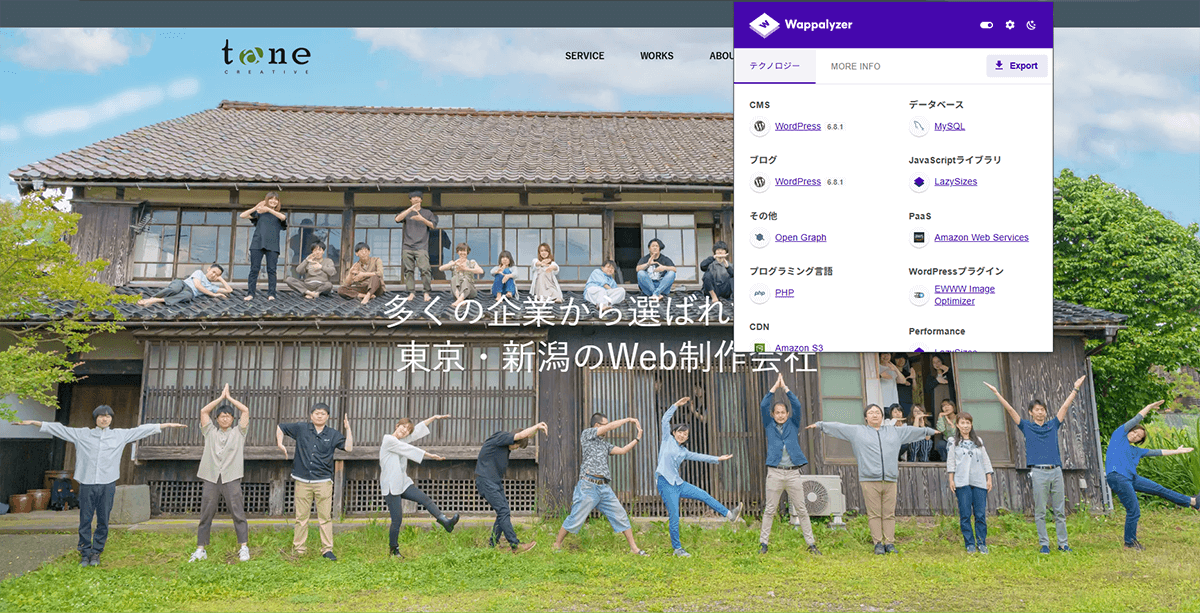1200x613 pixels.
Task: Open the Amazon S3 link
Action: pyautogui.click(x=799, y=348)
